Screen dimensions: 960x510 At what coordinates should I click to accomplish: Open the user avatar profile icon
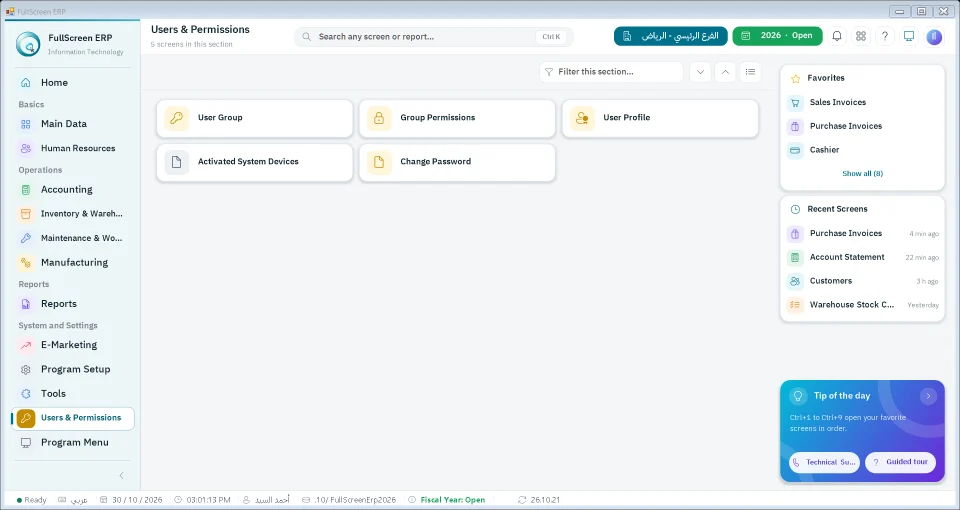(934, 37)
